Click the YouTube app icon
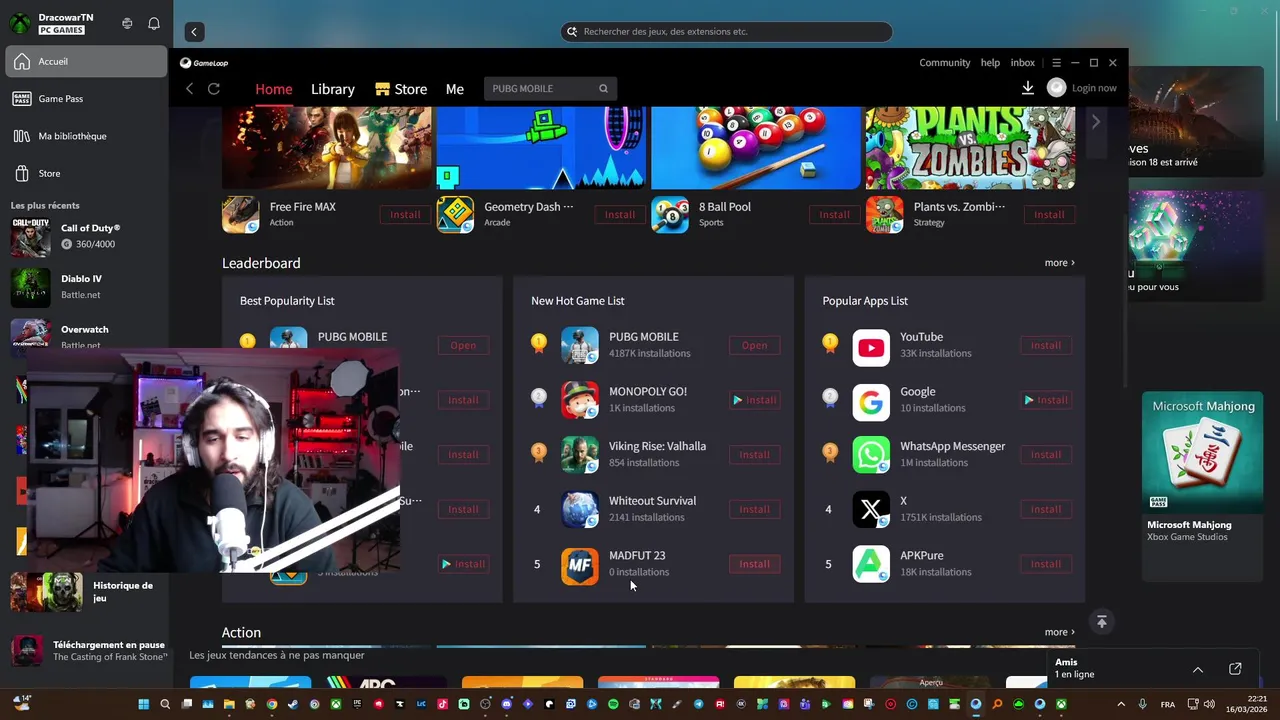1280x720 pixels. (x=871, y=346)
